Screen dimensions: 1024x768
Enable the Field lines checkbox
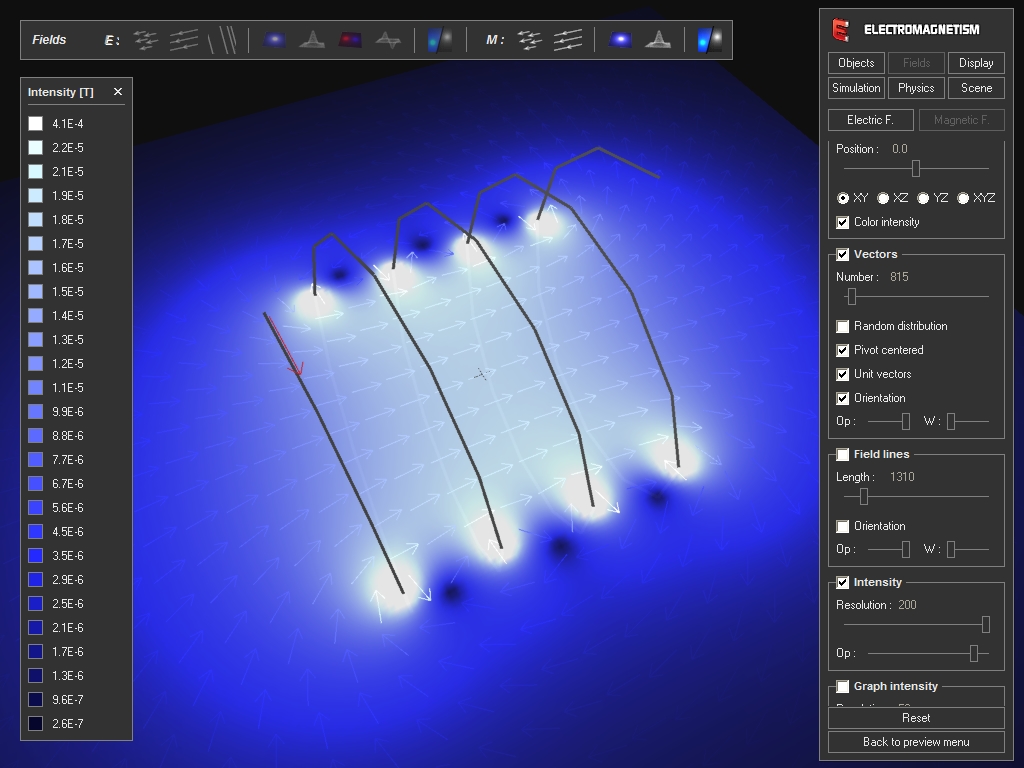click(x=843, y=454)
